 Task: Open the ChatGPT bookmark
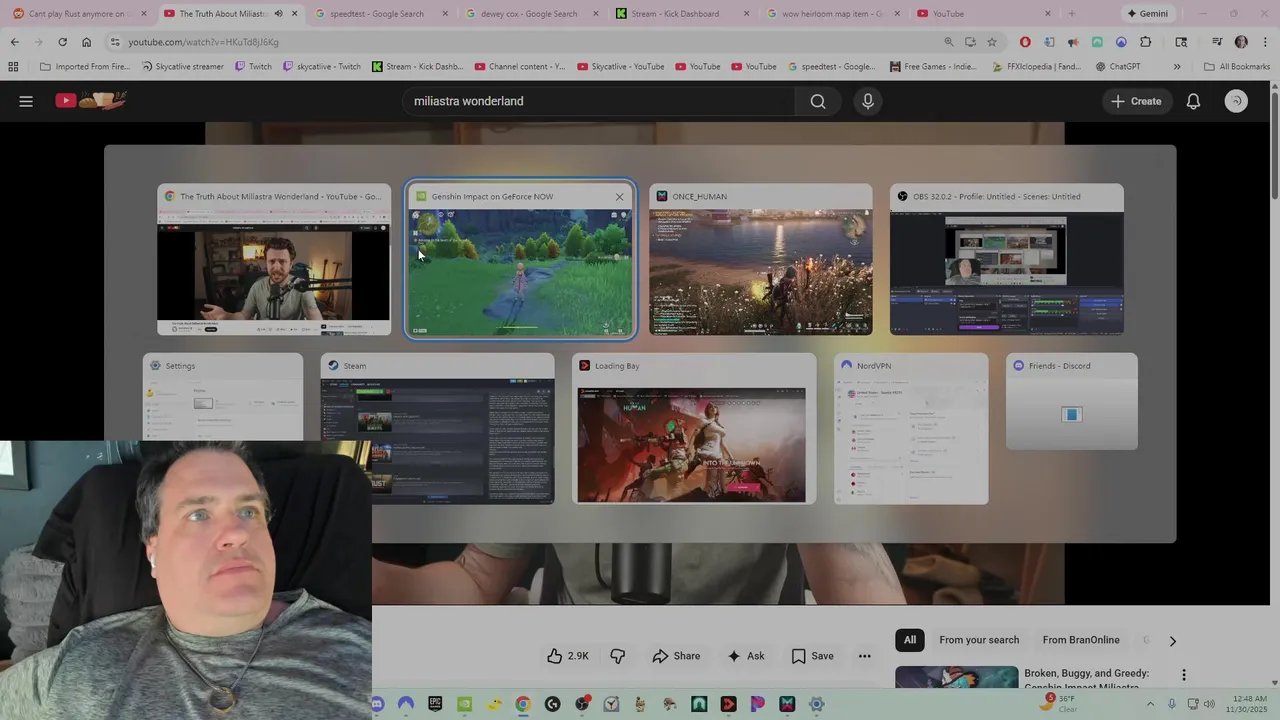tap(1117, 67)
